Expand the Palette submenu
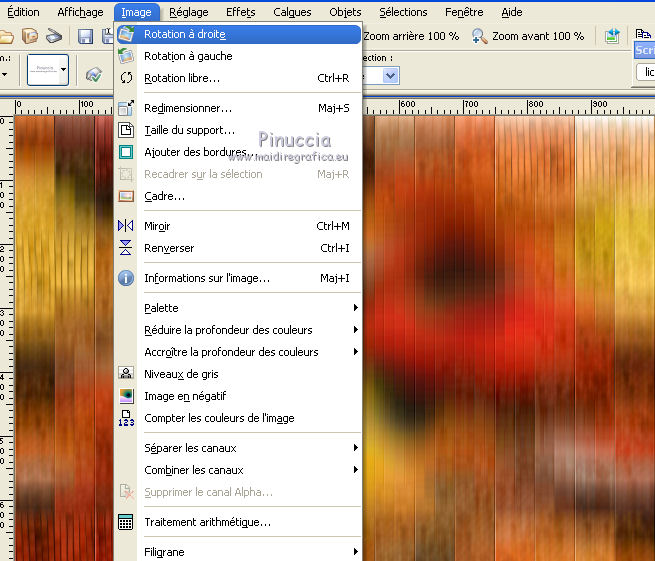 pos(239,308)
